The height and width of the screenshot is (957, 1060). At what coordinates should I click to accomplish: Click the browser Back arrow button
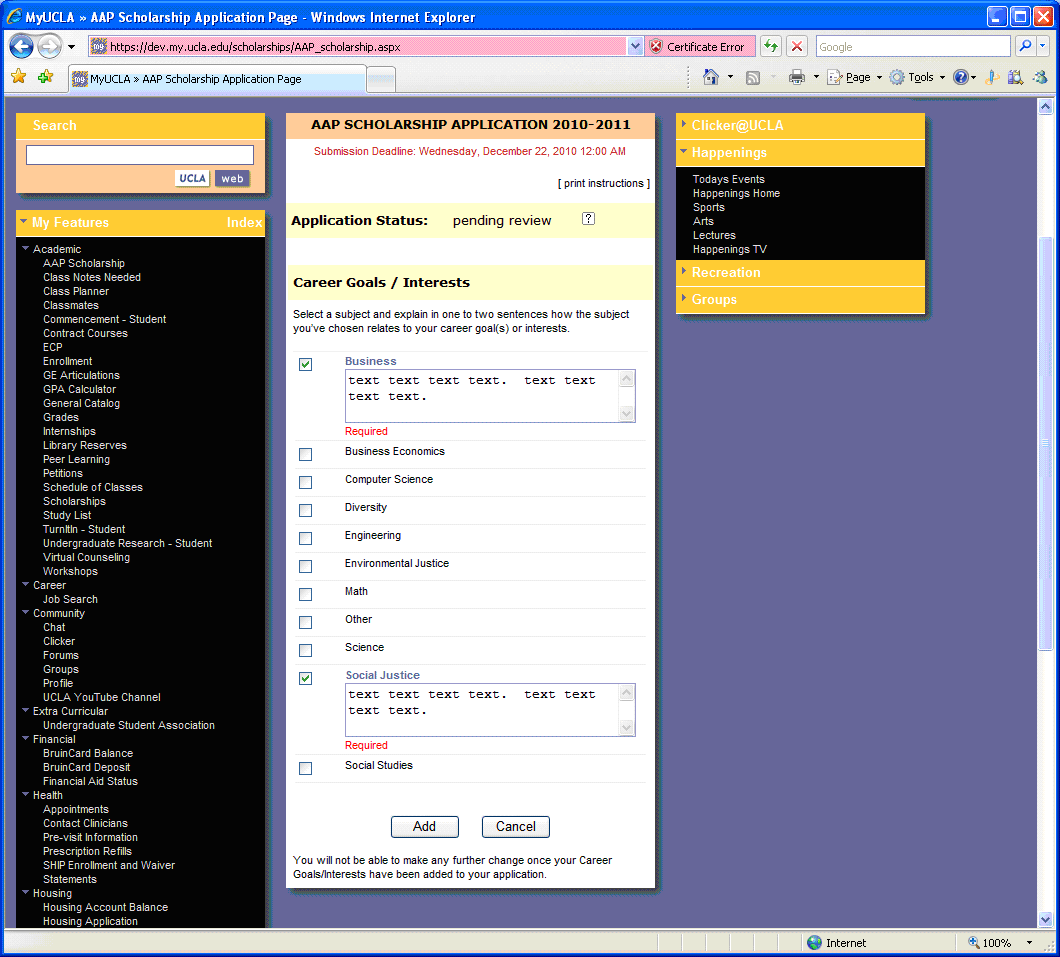click(x=22, y=46)
